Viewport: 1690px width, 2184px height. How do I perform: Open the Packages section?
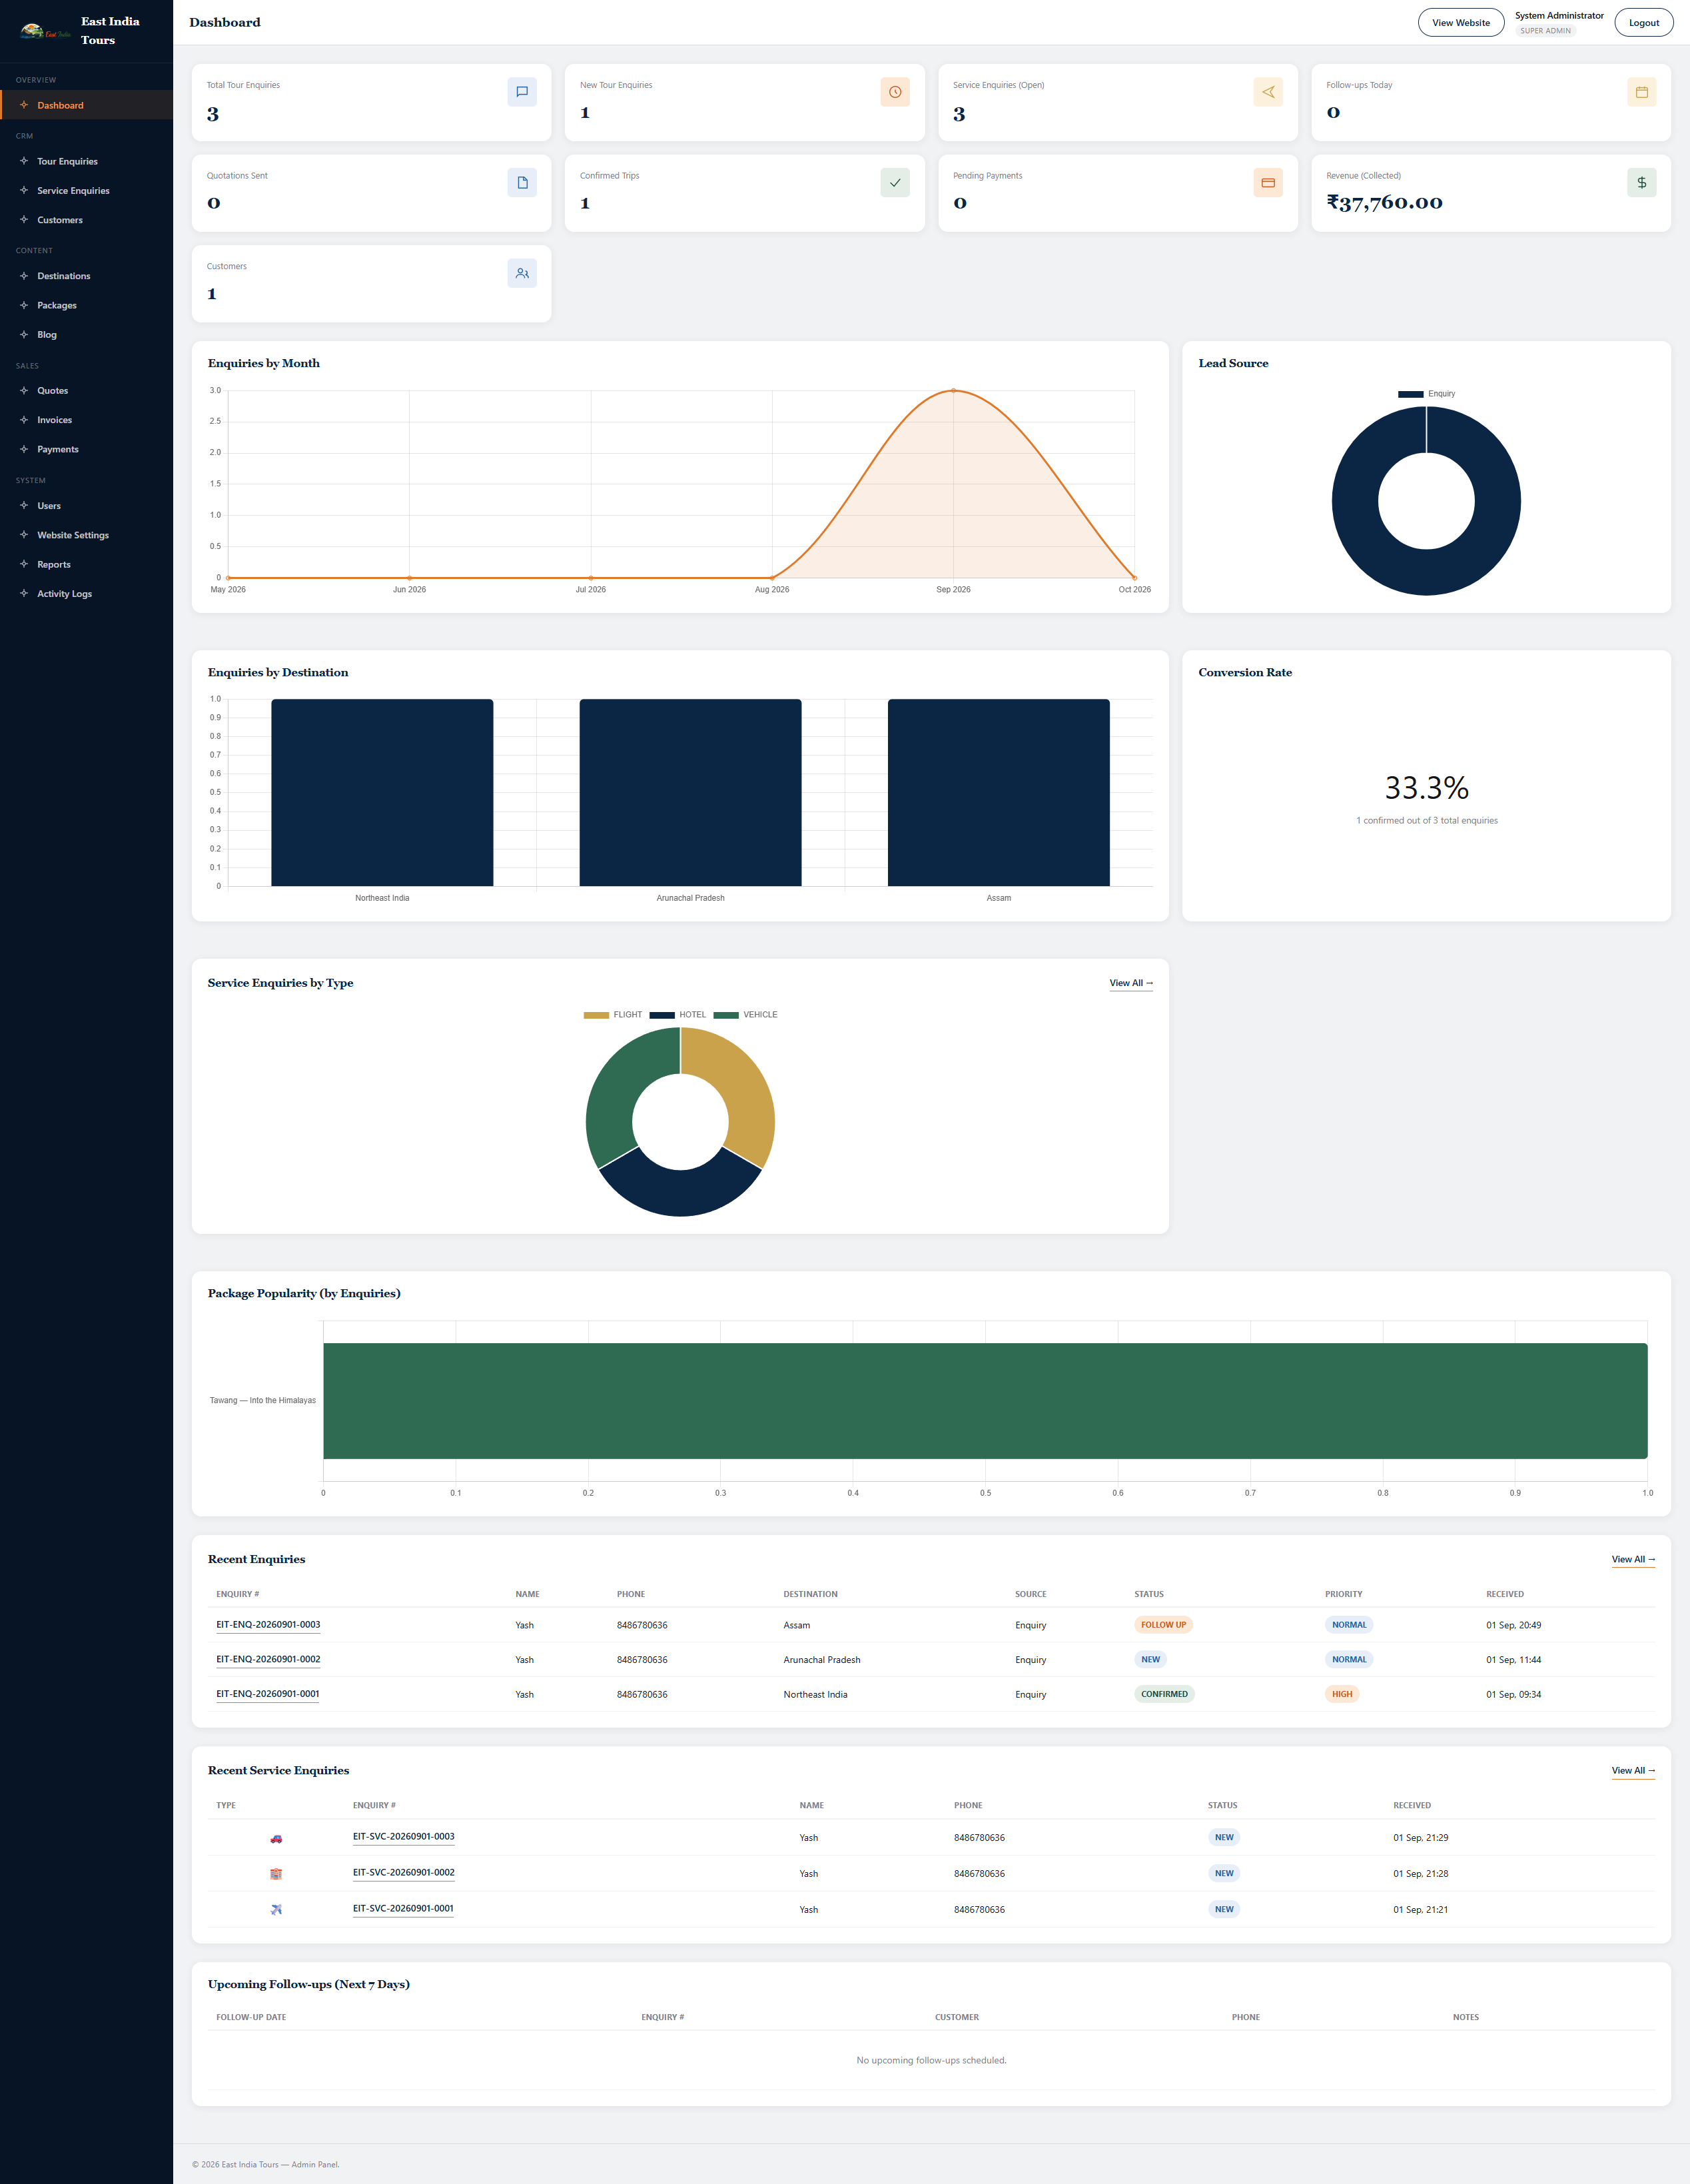[x=87, y=305]
